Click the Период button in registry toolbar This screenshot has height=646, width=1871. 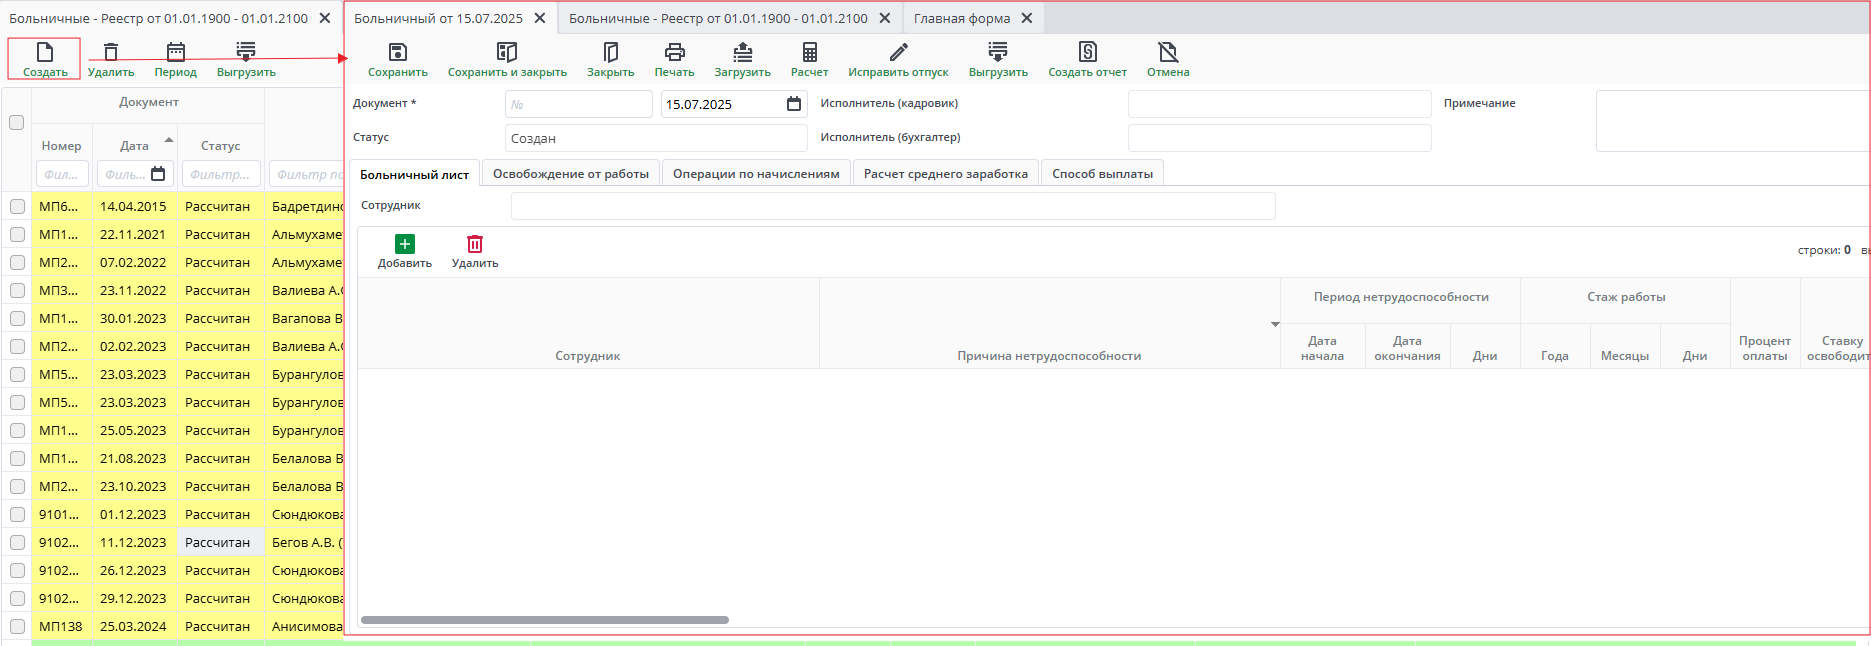click(176, 59)
